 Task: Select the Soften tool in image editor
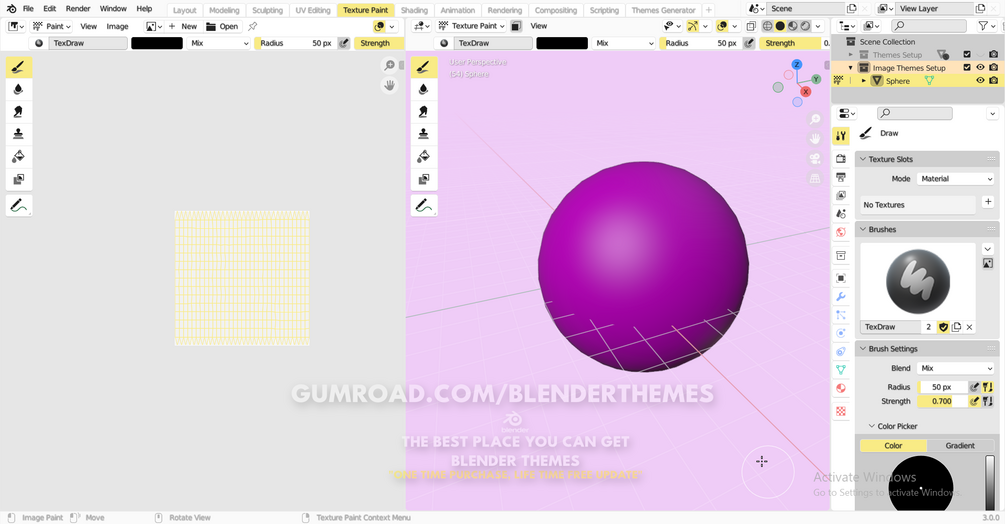click(19, 90)
